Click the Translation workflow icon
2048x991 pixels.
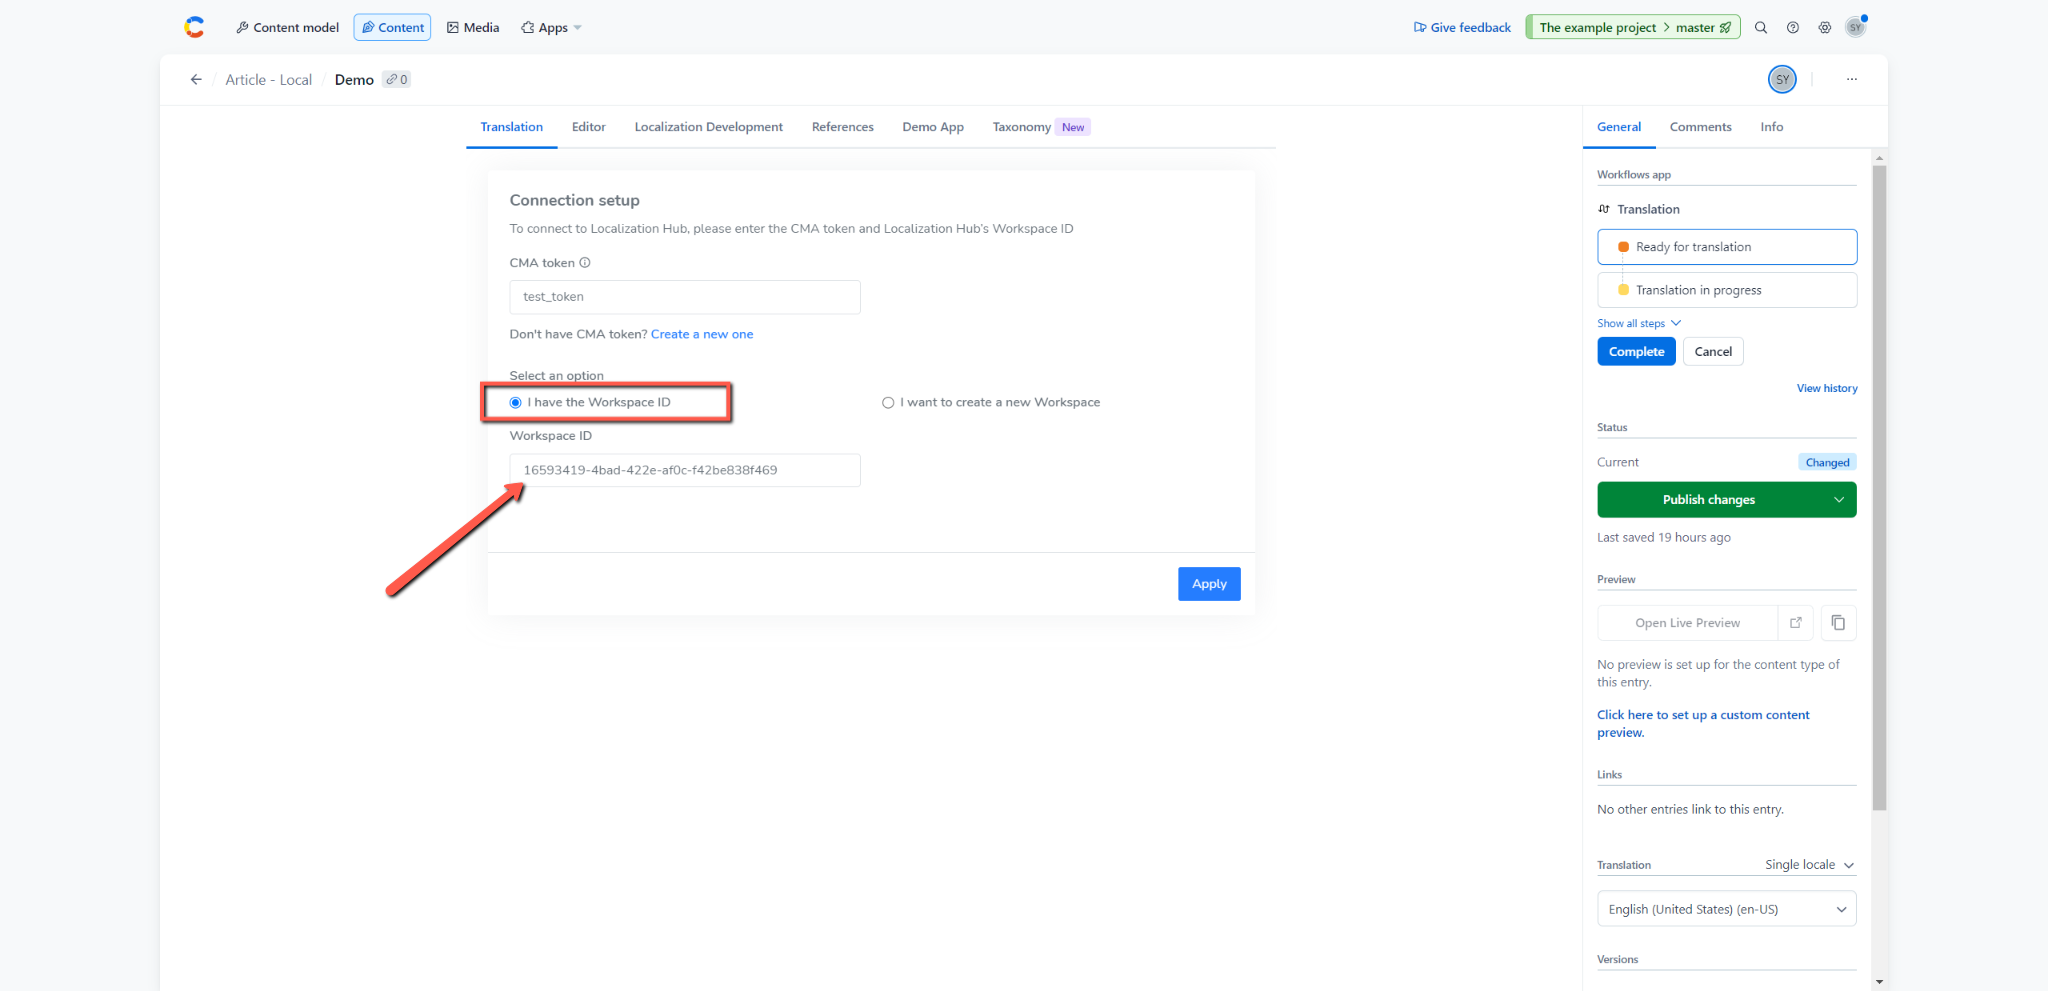[x=1604, y=209]
